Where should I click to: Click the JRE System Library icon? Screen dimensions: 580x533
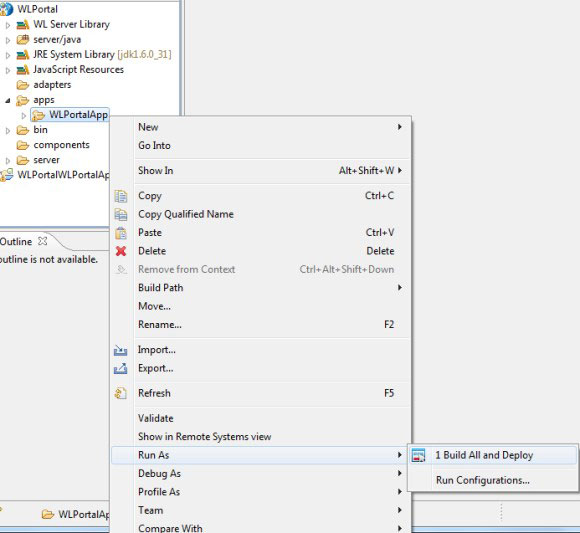(x=23, y=55)
